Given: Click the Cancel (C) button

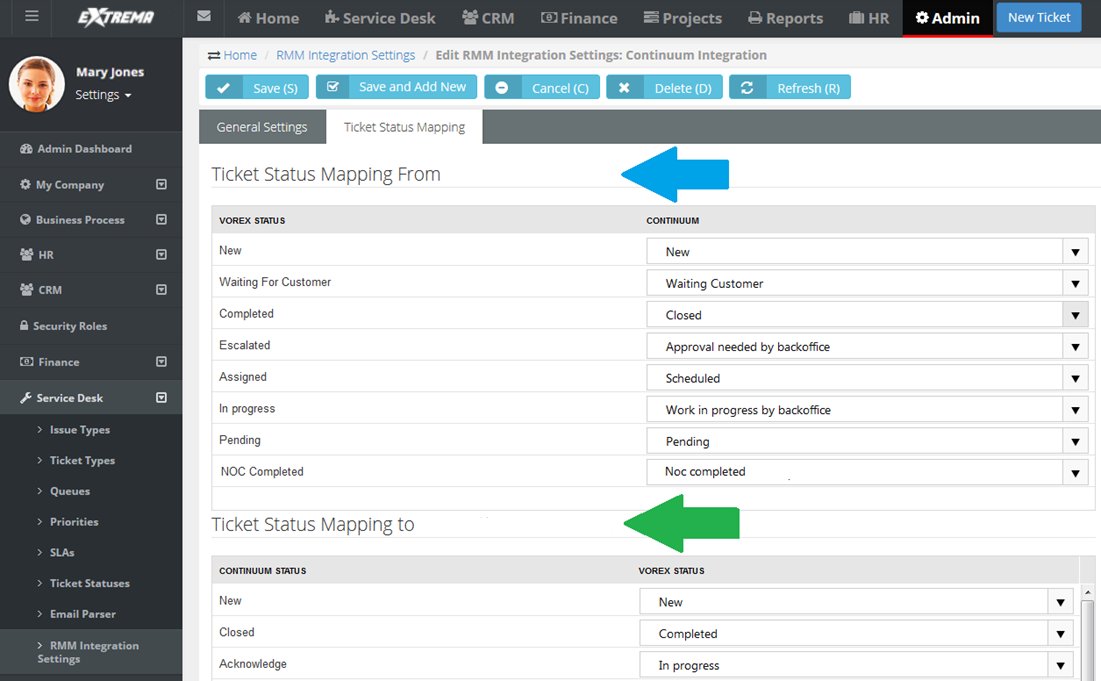Looking at the screenshot, I should tap(542, 88).
